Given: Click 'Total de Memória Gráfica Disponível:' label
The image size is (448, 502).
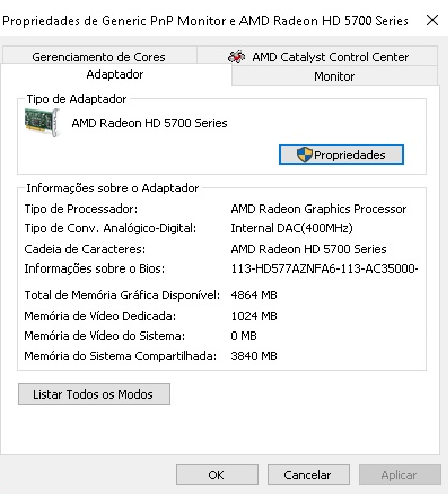Looking at the screenshot, I should pos(122,295).
